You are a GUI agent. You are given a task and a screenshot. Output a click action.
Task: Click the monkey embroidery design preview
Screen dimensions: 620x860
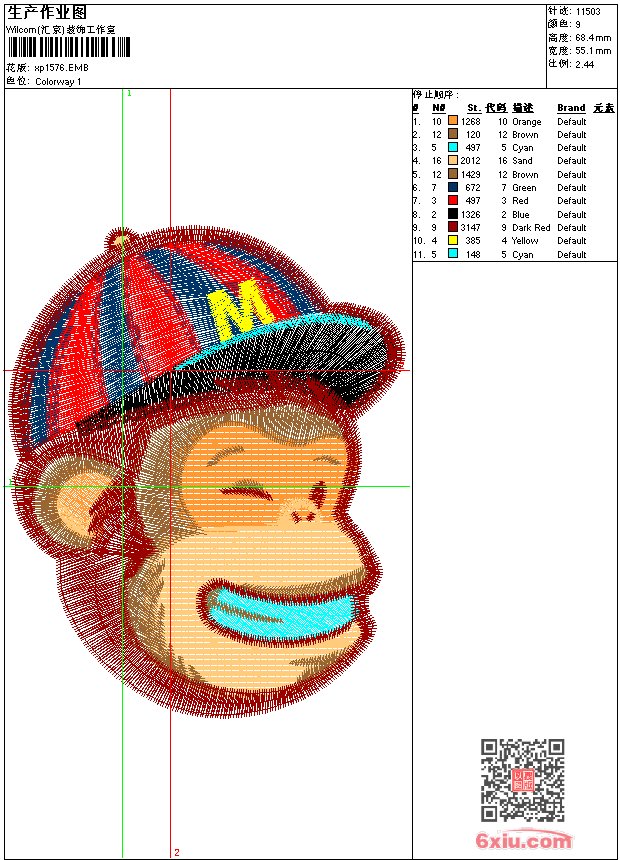(x=207, y=472)
